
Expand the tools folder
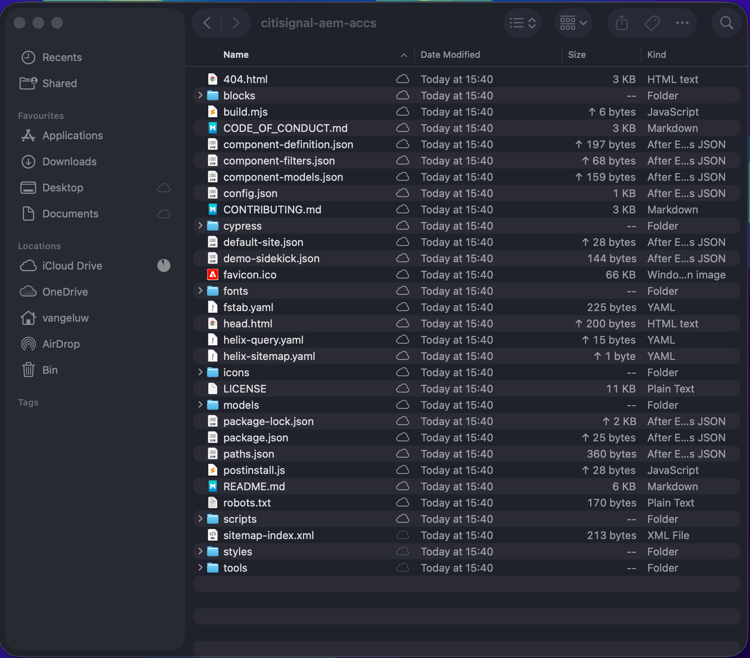coord(200,567)
